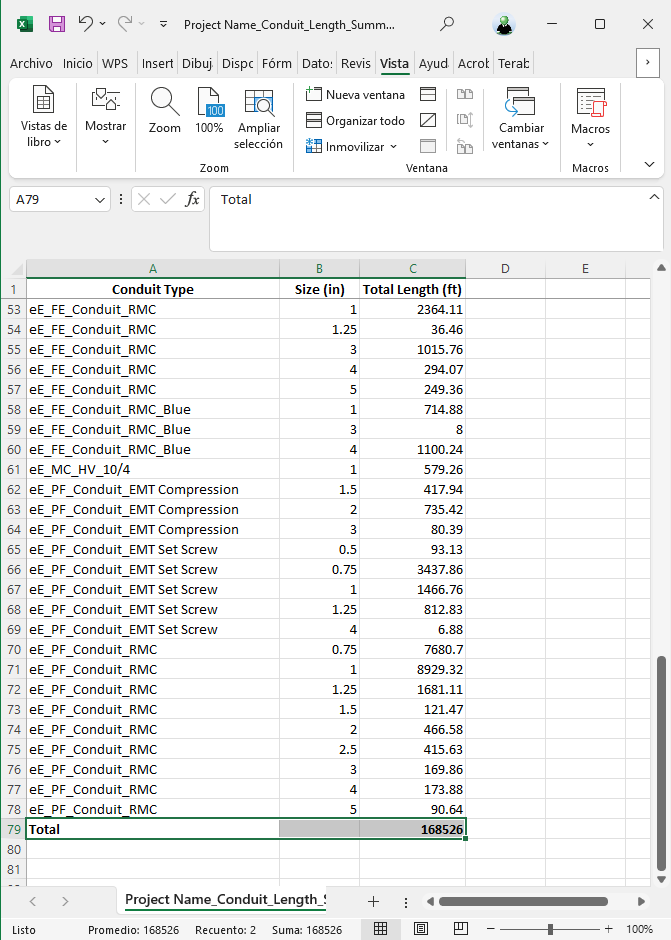Select Normal view button in status bar
Screen dimensions: 671x940
coord(381,929)
